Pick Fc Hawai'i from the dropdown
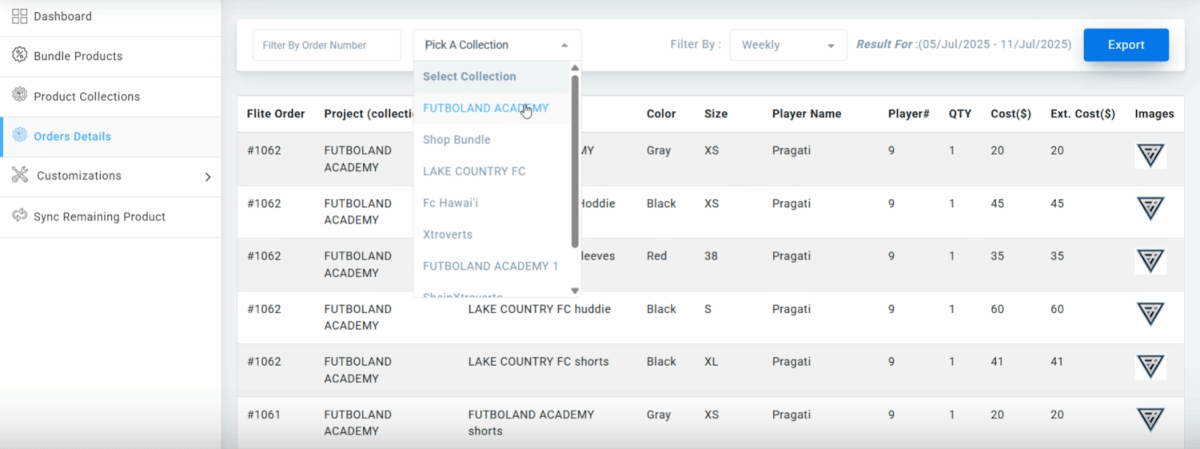This screenshot has height=449, width=1200. (450, 203)
